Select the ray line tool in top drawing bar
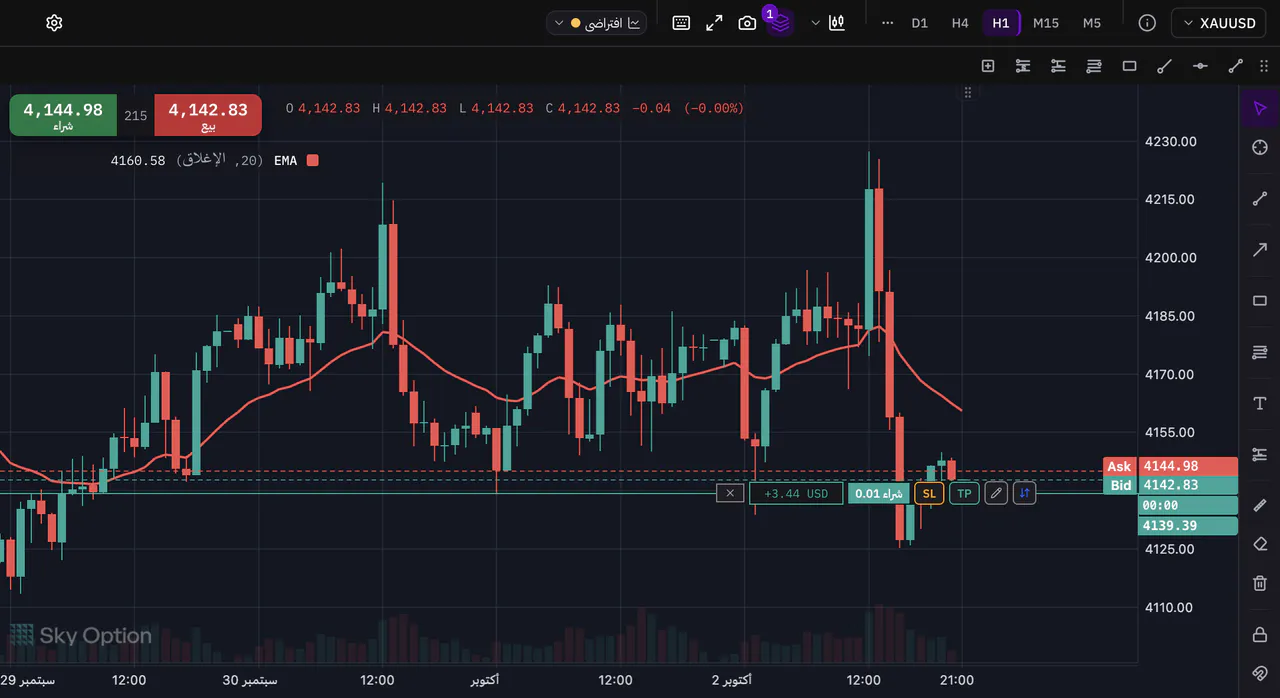 (1164, 66)
